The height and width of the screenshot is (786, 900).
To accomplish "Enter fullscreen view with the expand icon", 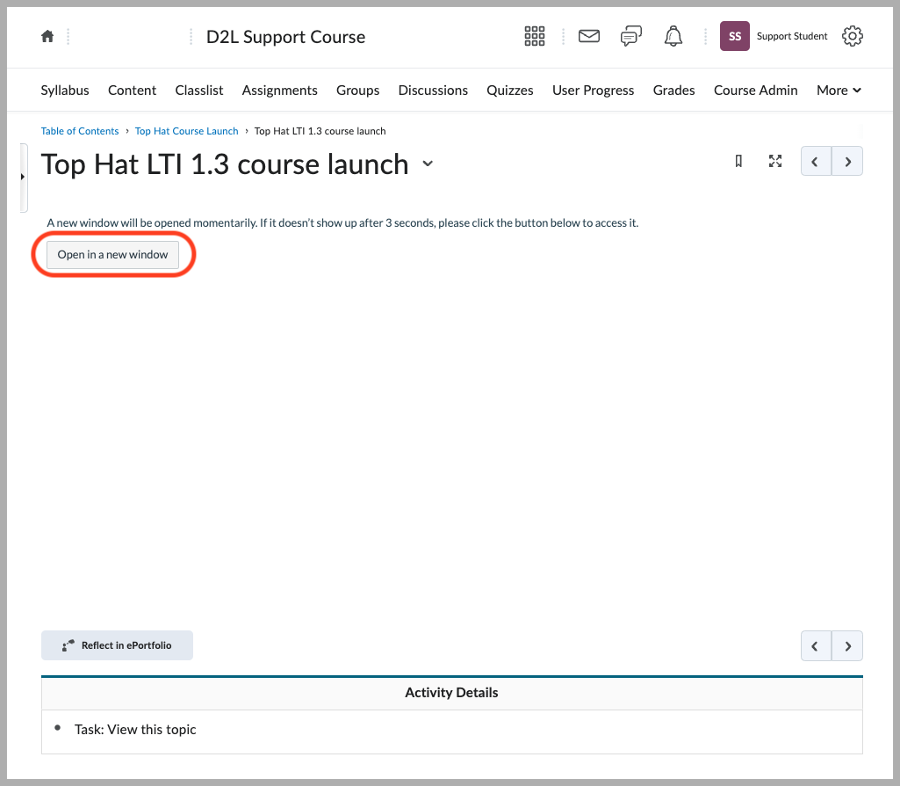I will click(775, 160).
